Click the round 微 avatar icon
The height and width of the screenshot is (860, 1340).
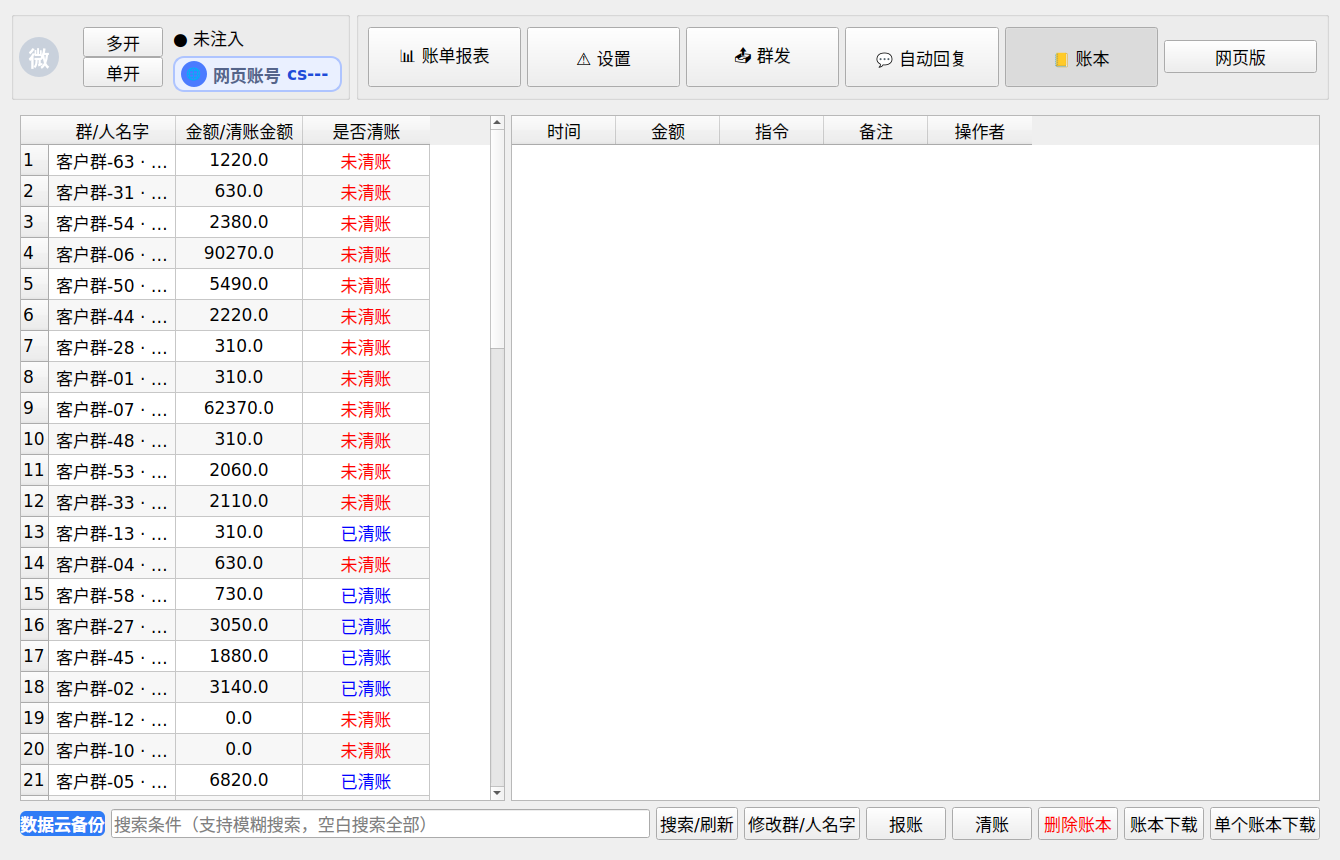38,58
